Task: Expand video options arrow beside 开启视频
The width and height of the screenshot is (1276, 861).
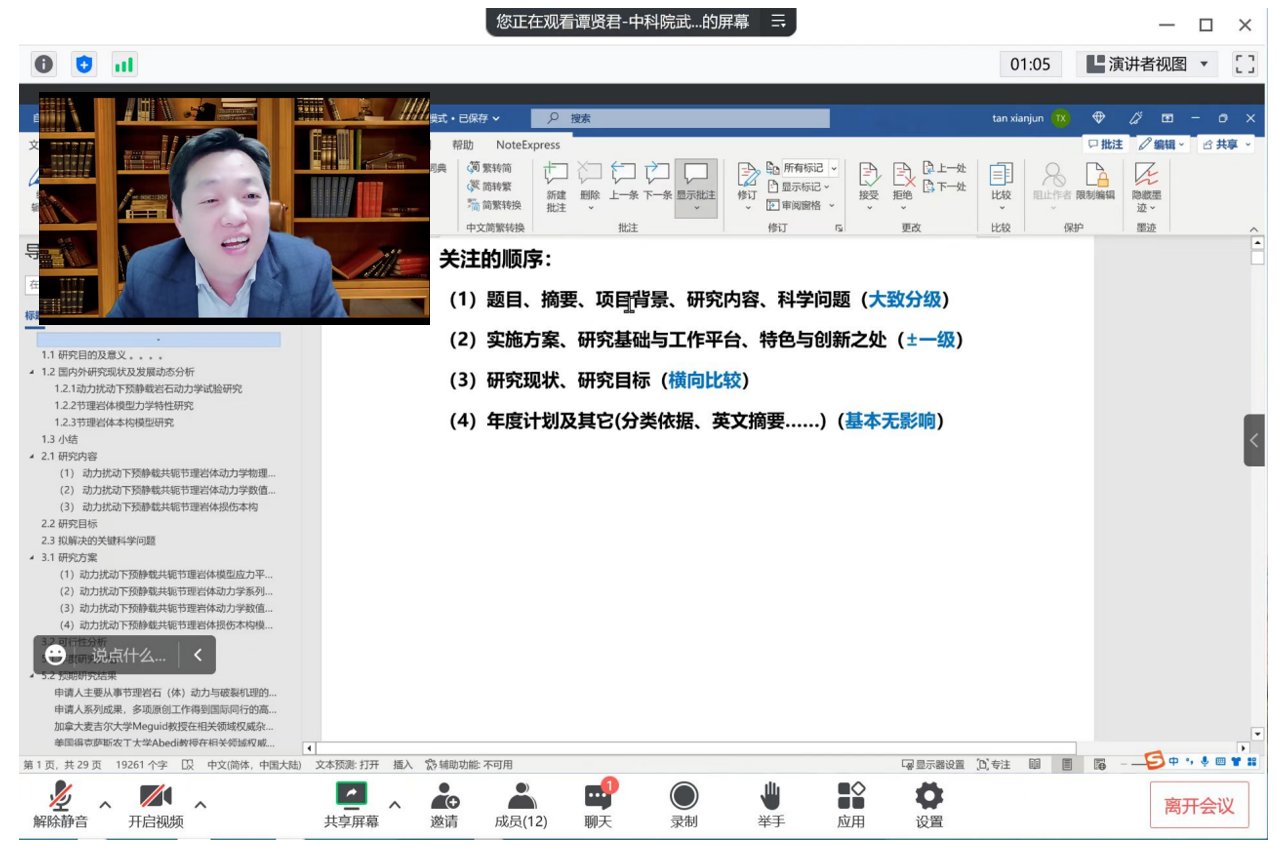Action: pos(200,804)
